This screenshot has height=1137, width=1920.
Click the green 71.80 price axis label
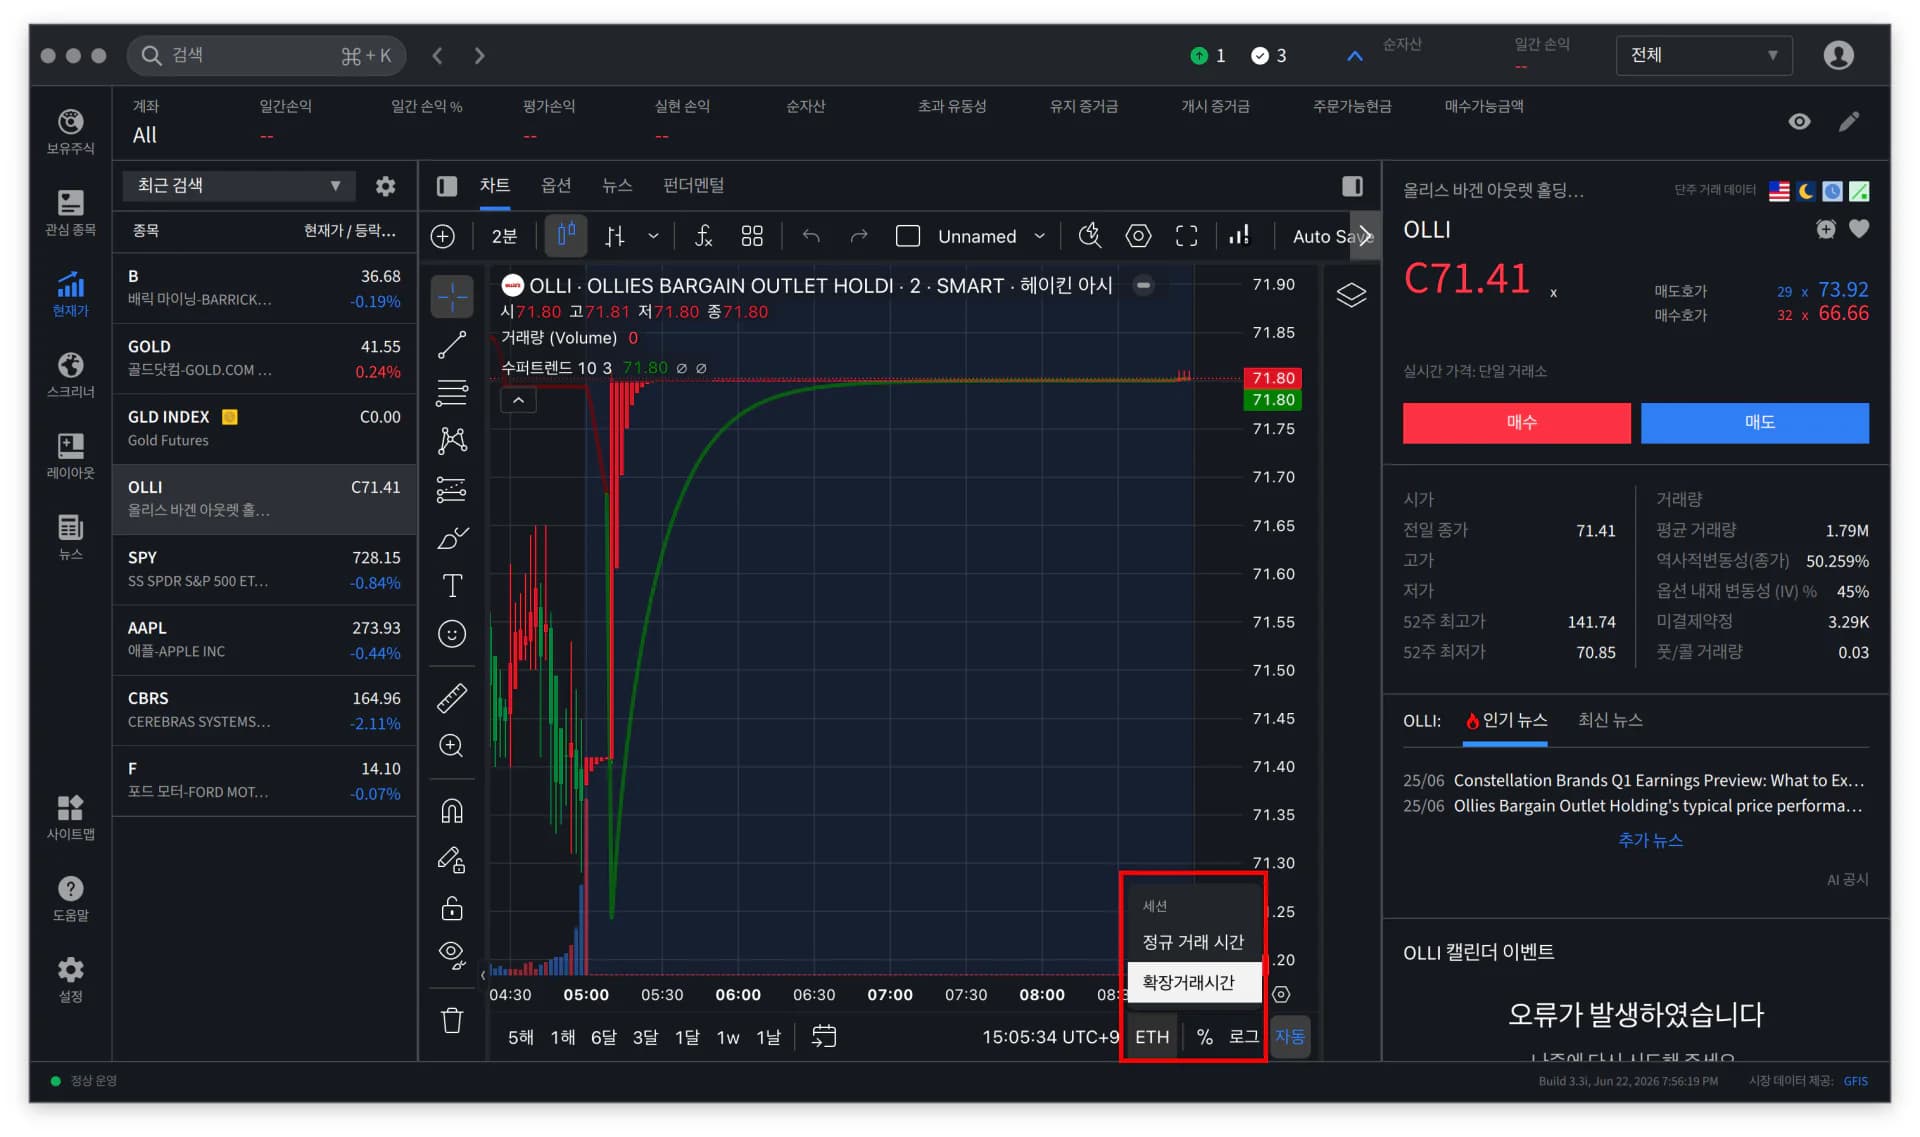point(1272,400)
